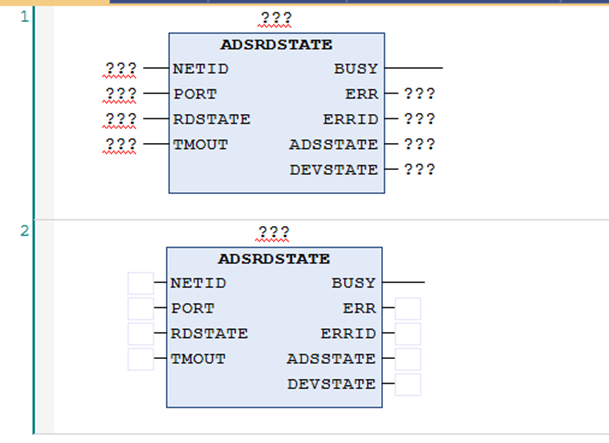
Task: Click the DEVSTATE output ??? in network 1
Action: click(420, 170)
